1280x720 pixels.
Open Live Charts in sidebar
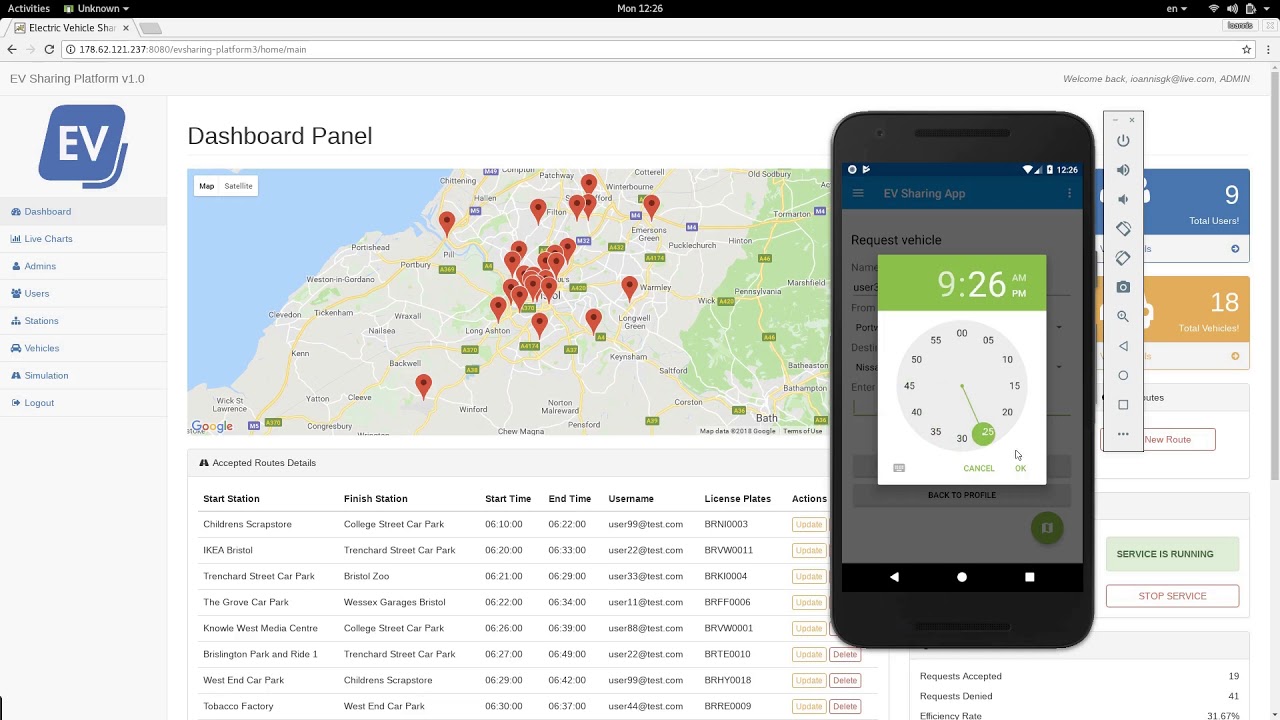pyautogui.click(x=48, y=239)
